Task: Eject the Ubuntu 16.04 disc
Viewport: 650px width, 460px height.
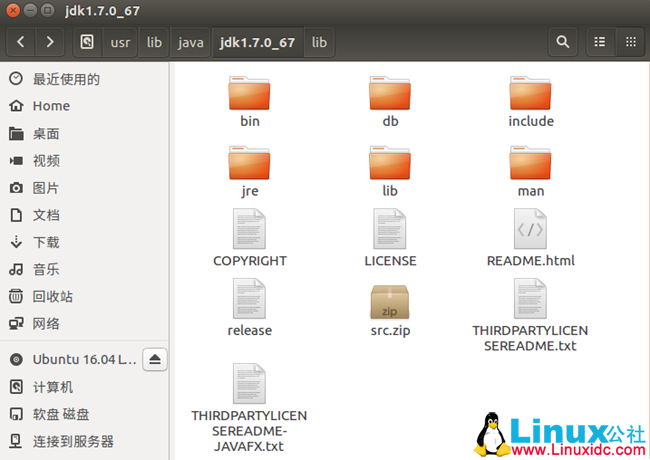Action: click(x=155, y=359)
